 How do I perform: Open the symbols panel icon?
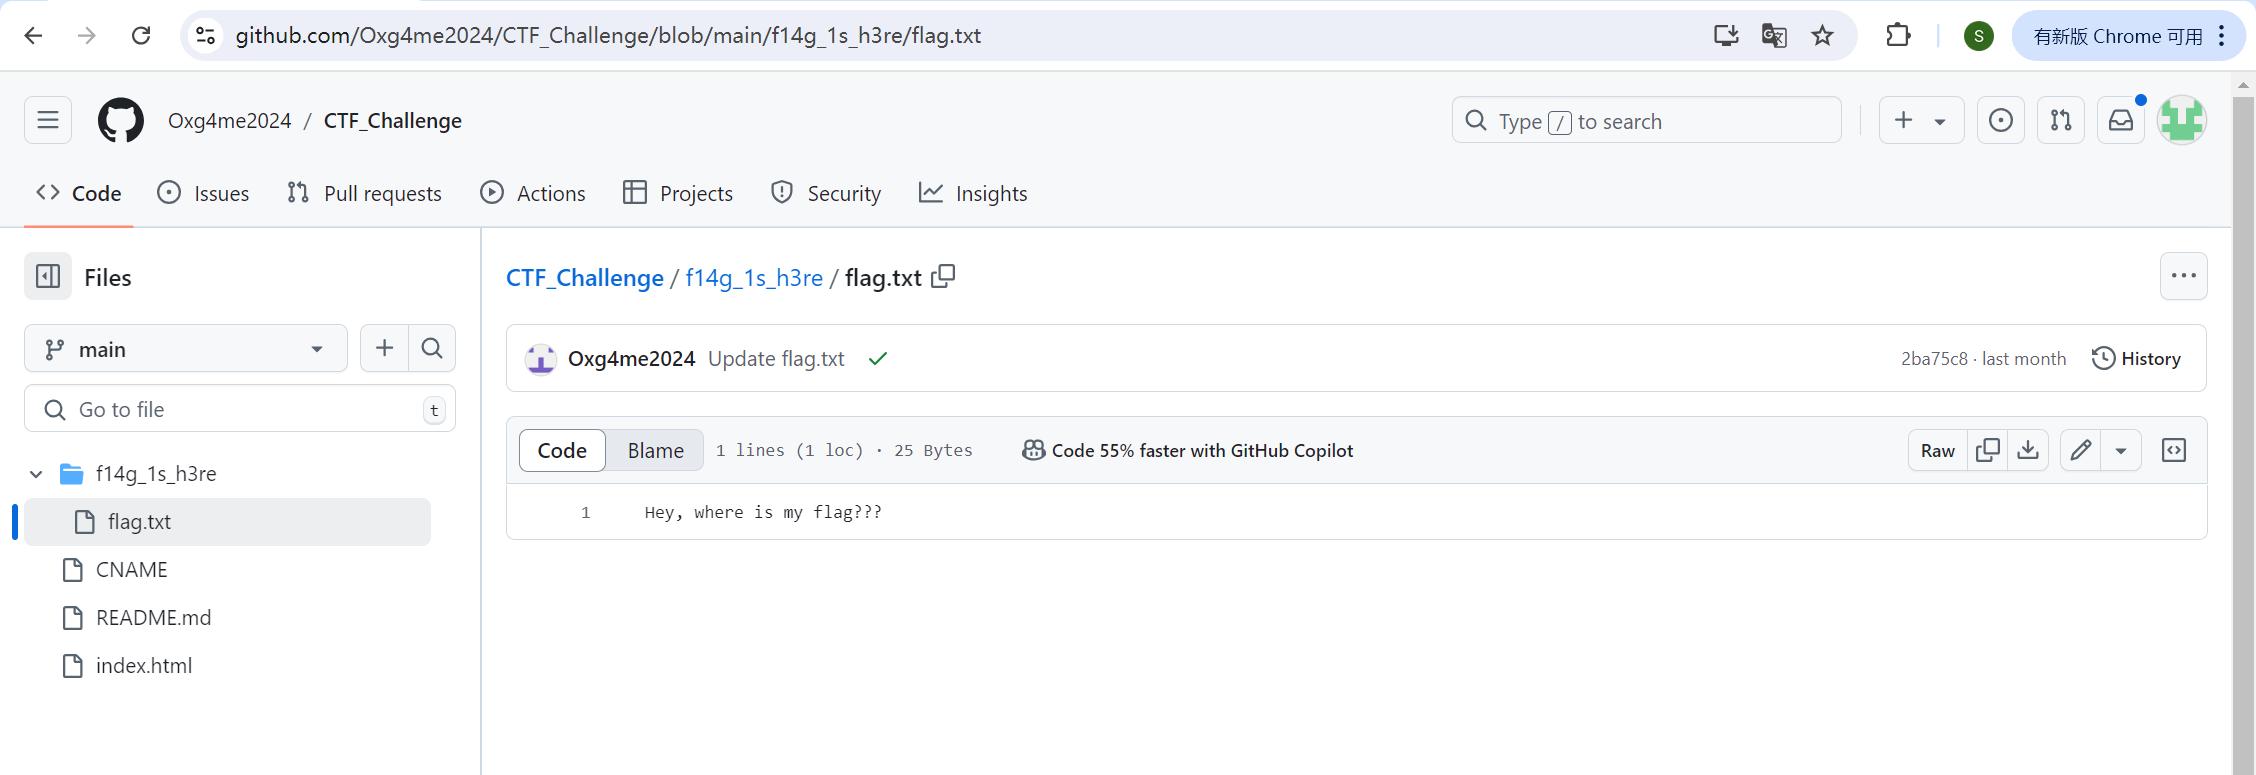click(2174, 451)
